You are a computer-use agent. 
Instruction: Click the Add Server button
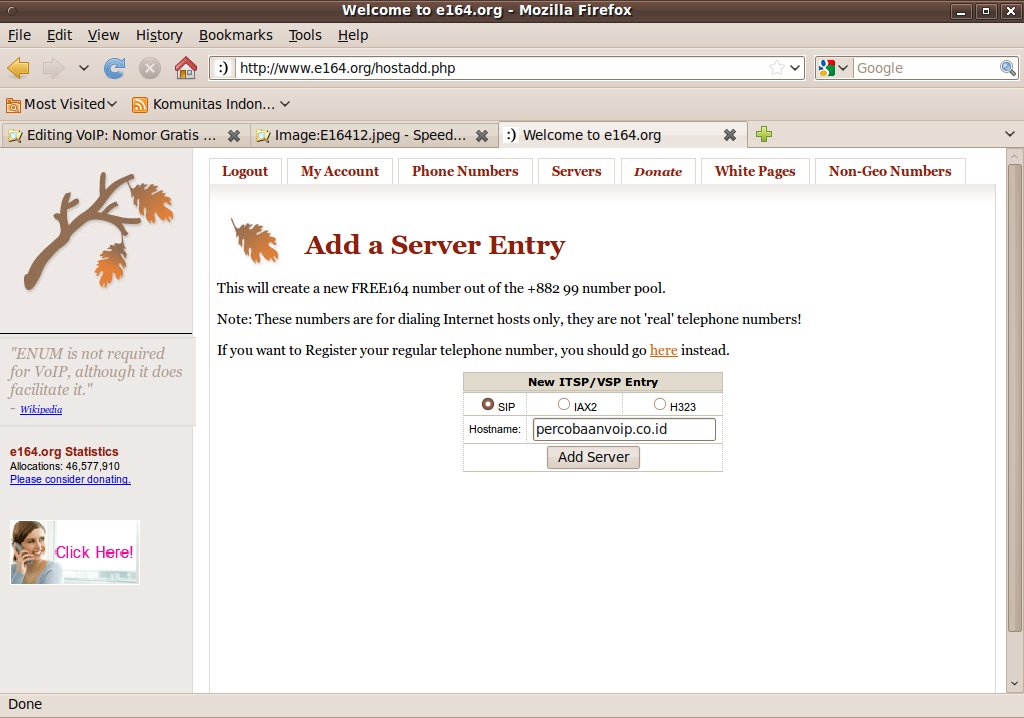point(593,457)
